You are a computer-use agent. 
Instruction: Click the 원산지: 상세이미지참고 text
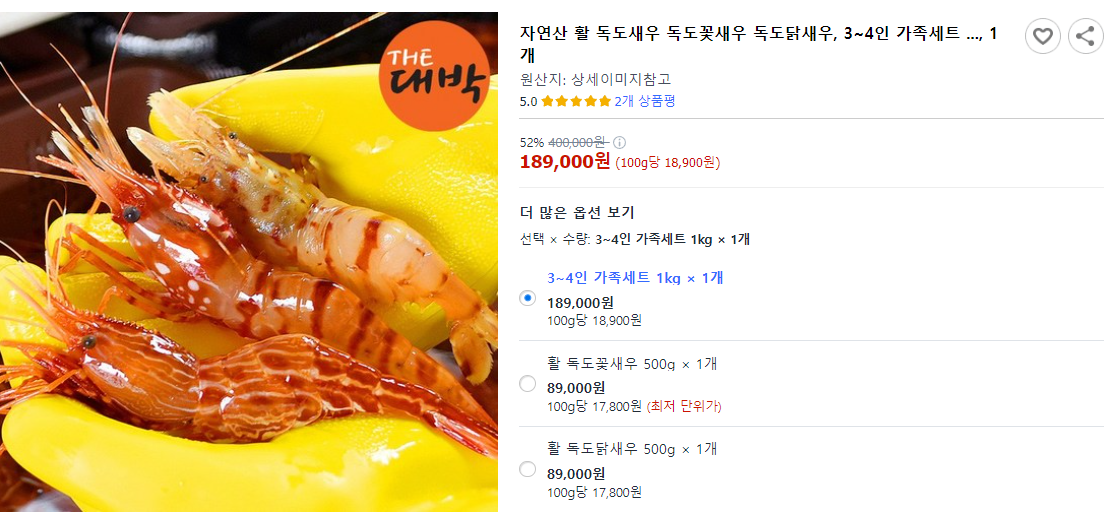click(595, 79)
